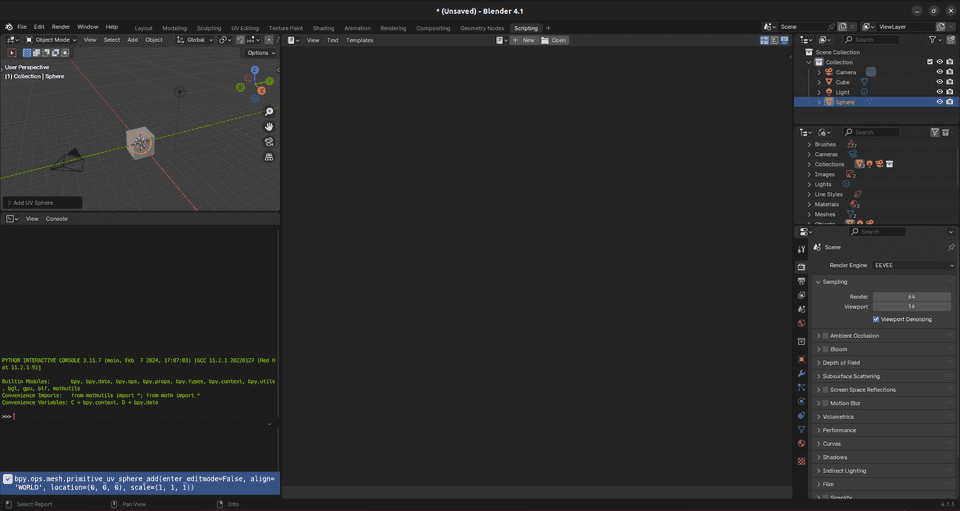Enable the Bloom checkbox
Viewport: 960px width, 511px height.
(825, 349)
